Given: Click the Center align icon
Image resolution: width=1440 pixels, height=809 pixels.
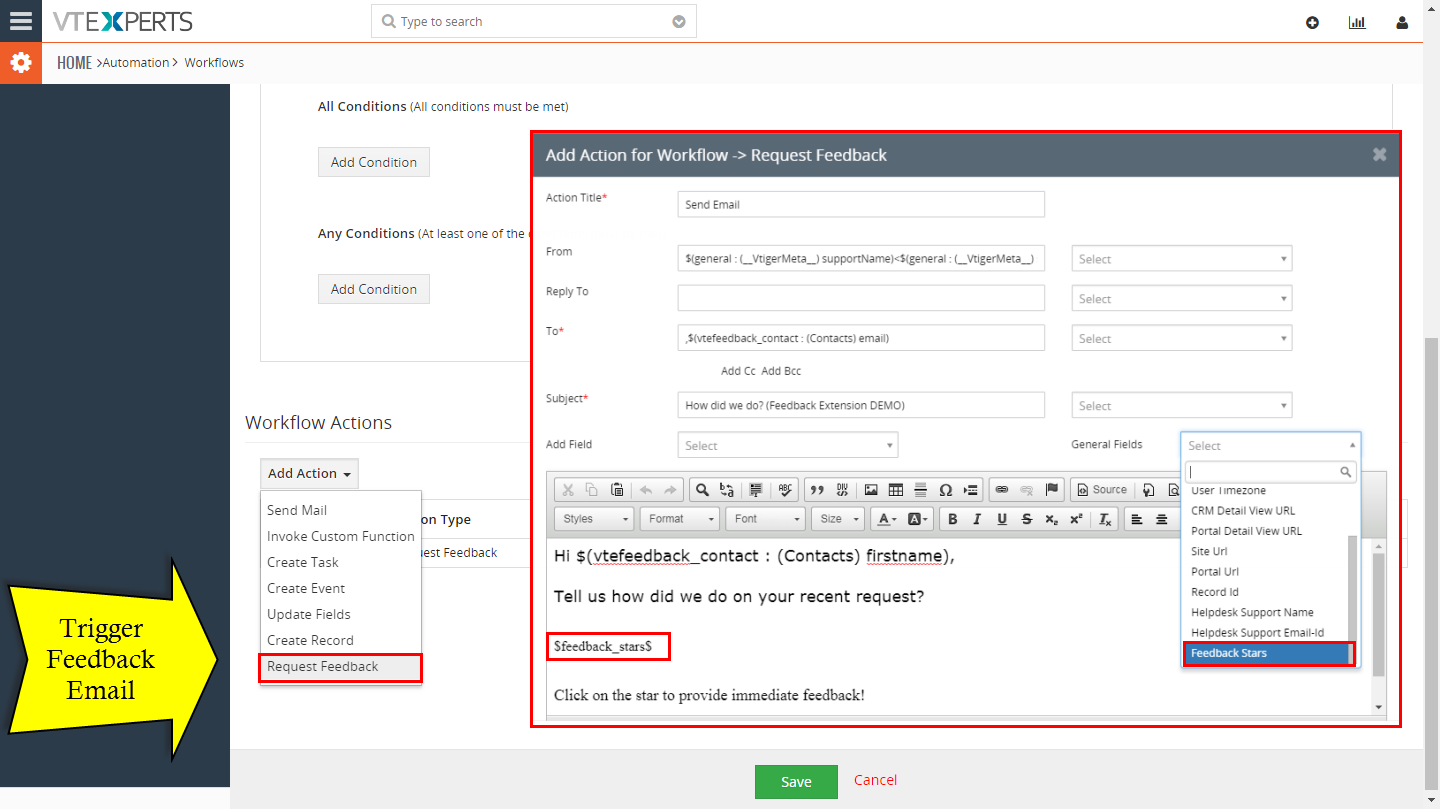Looking at the screenshot, I should pyautogui.click(x=1161, y=519).
